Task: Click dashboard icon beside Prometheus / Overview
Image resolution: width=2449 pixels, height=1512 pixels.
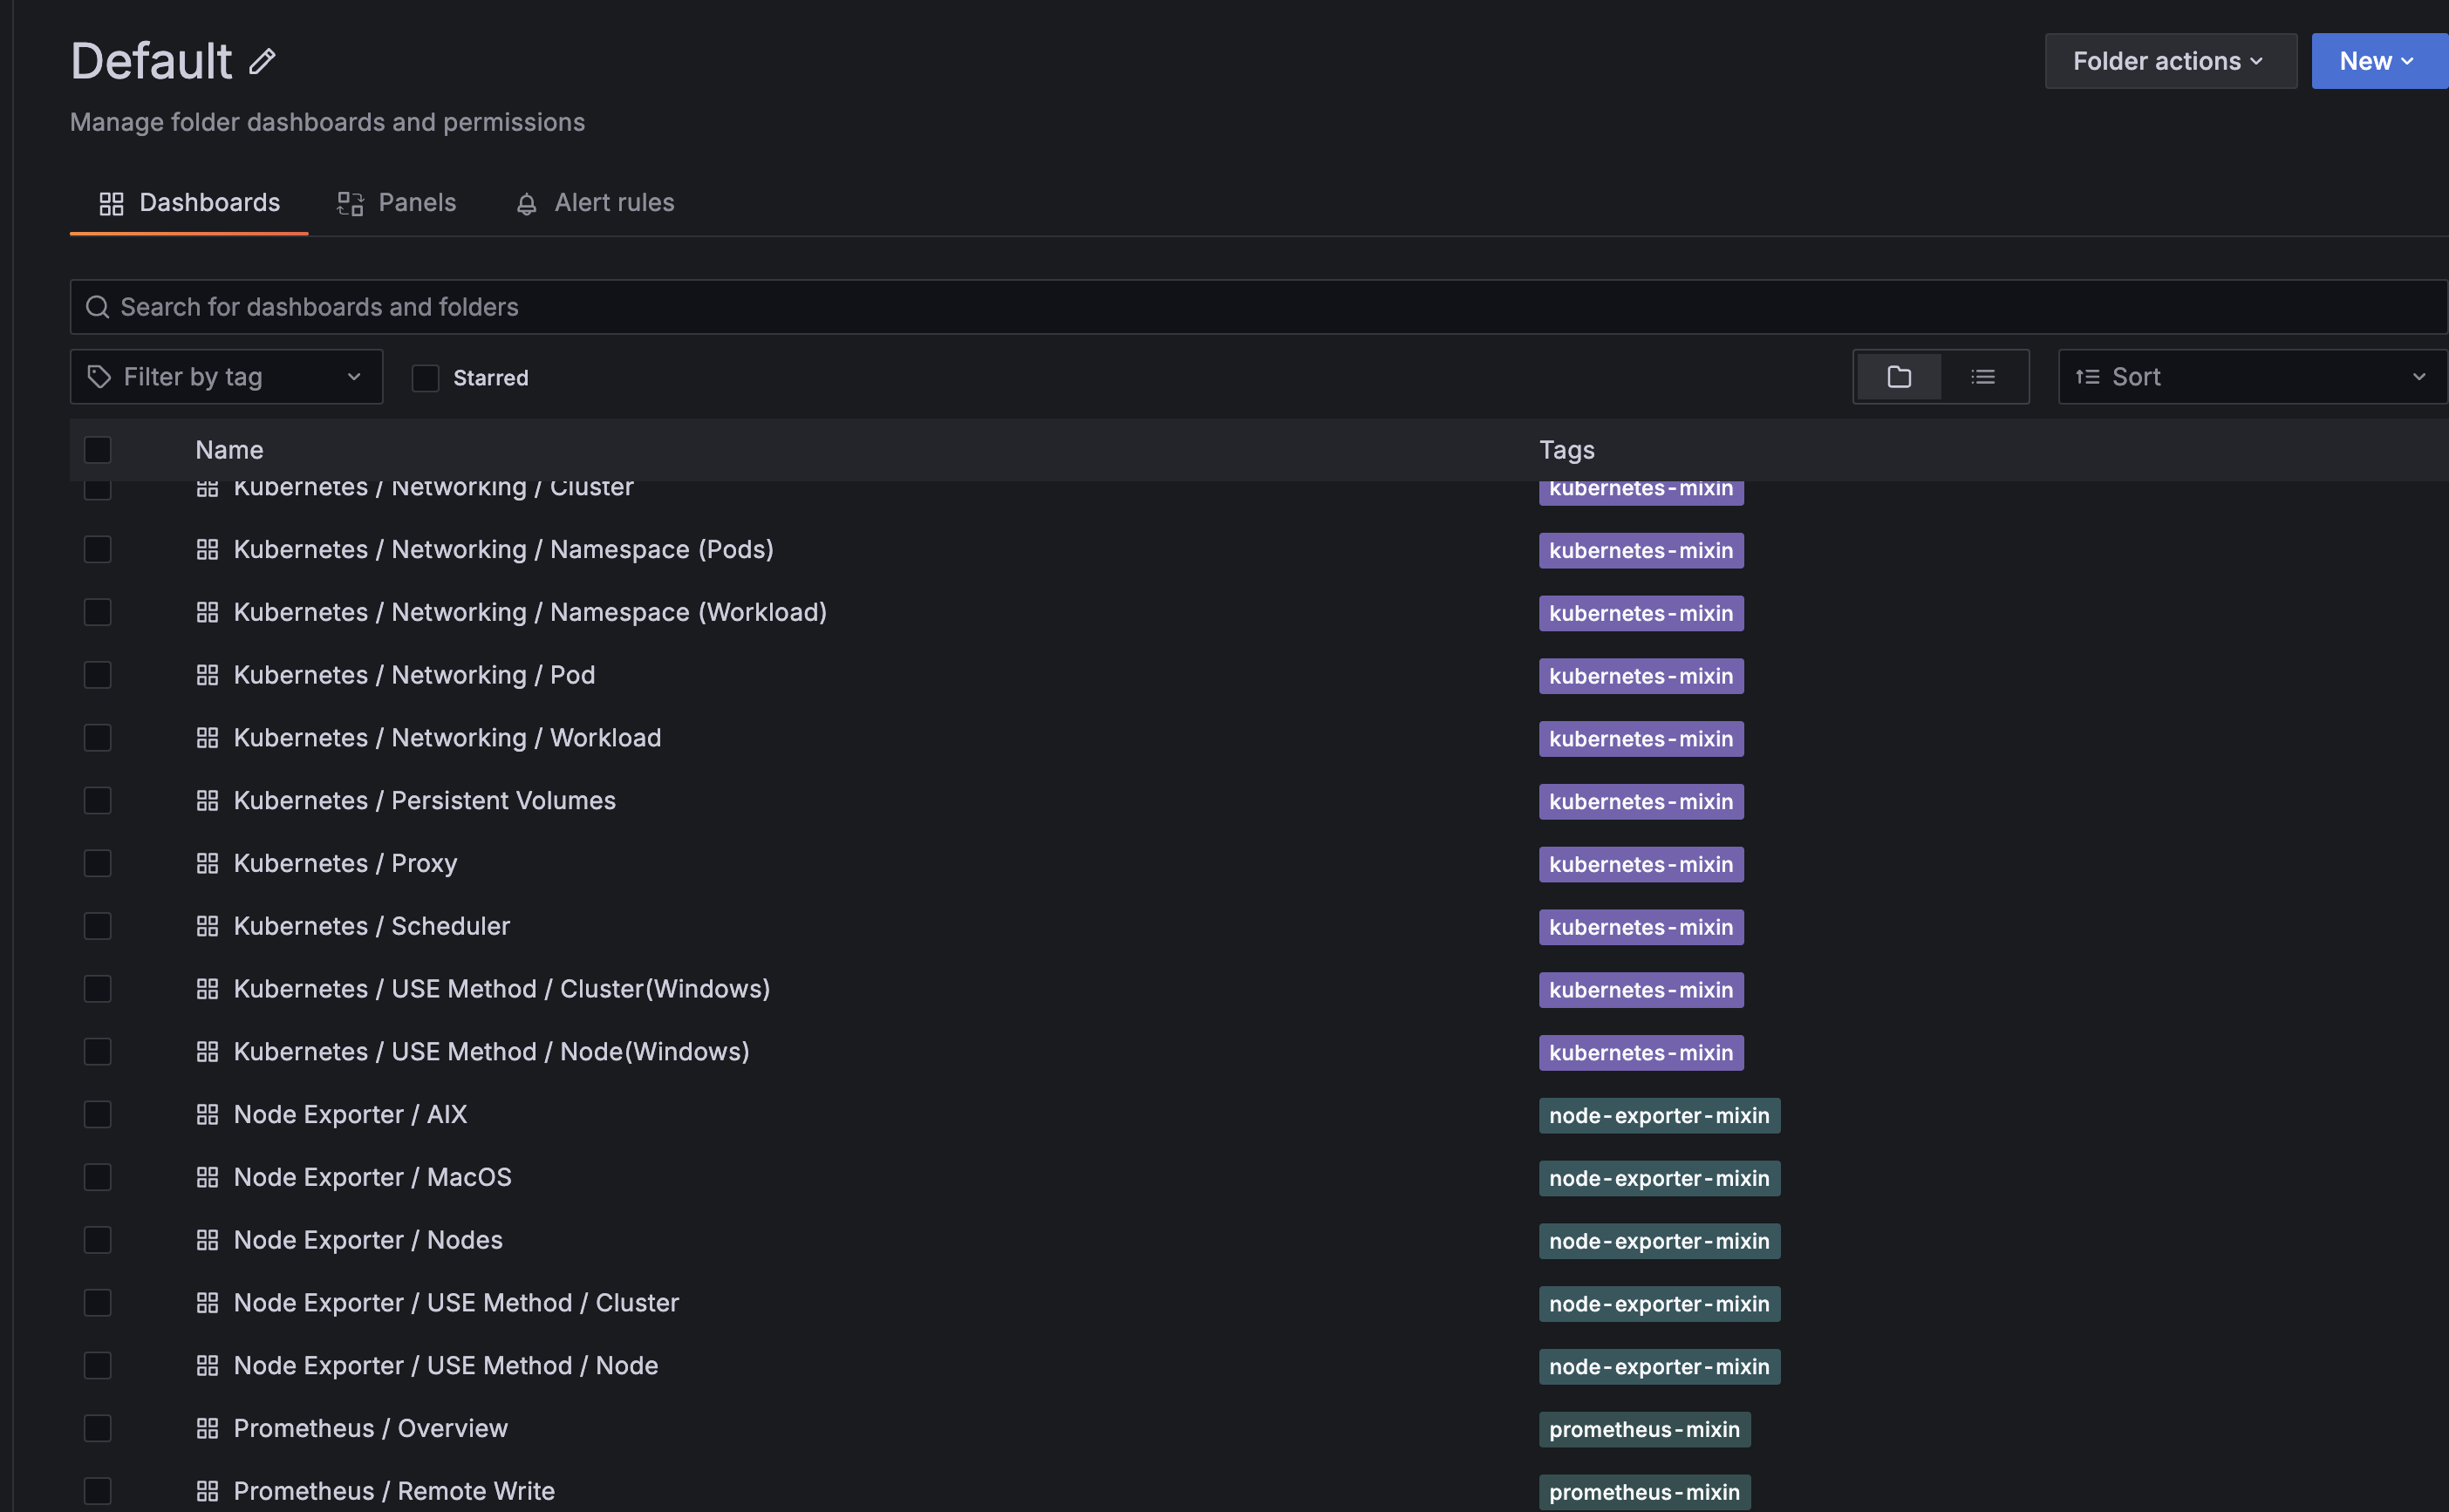Action: pos(207,1428)
